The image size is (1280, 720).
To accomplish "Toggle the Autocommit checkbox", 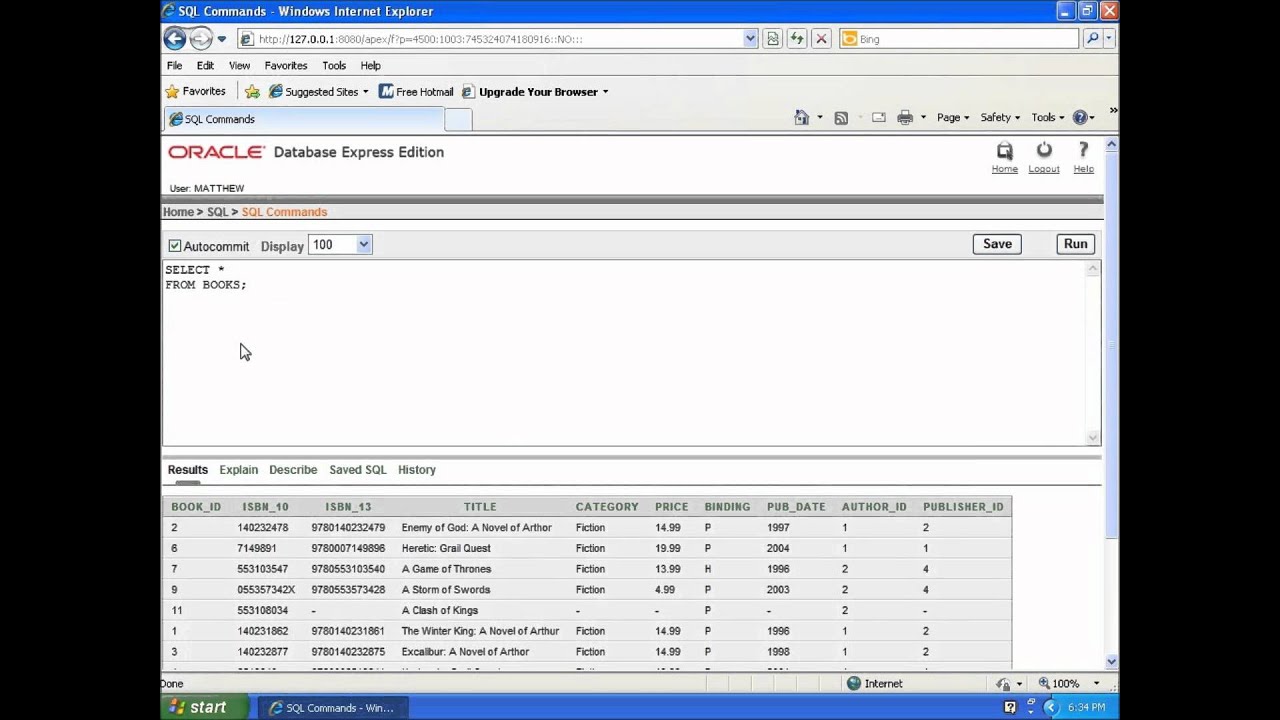I will [175, 246].
